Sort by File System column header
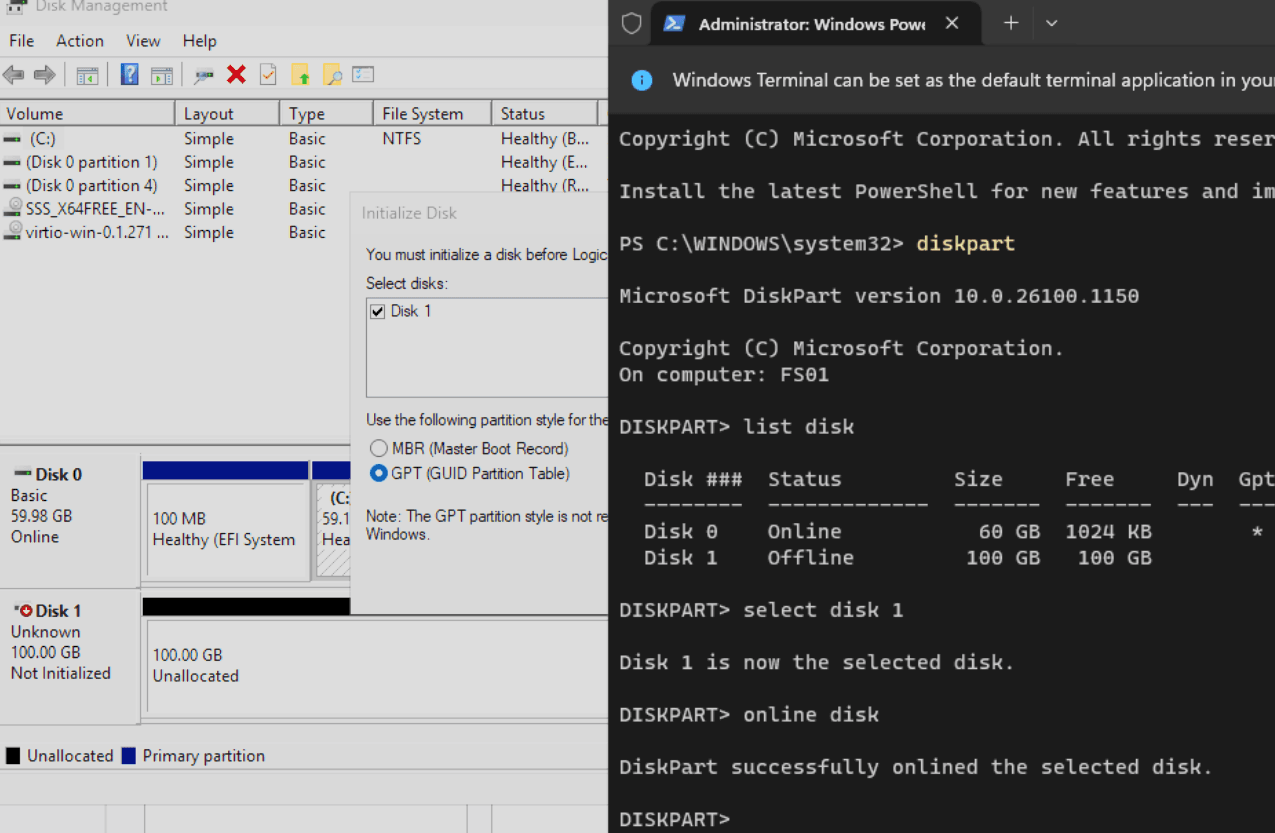 click(432, 114)
